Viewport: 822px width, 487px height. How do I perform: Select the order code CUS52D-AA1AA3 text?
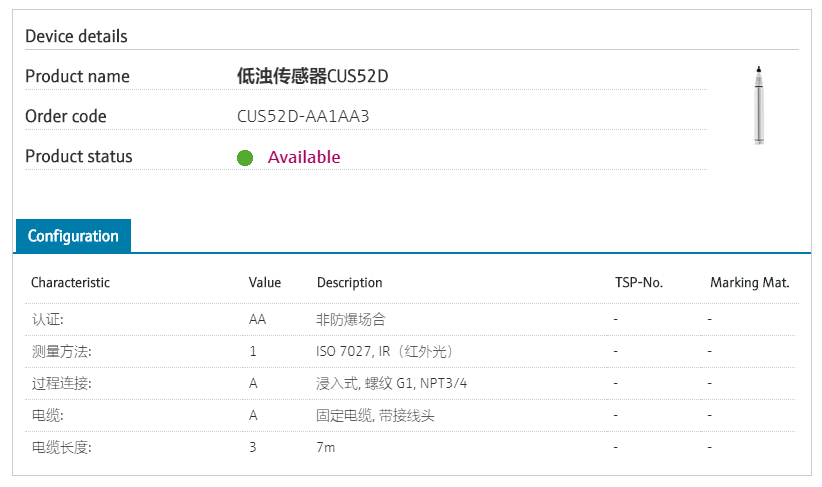pos(303,116)
